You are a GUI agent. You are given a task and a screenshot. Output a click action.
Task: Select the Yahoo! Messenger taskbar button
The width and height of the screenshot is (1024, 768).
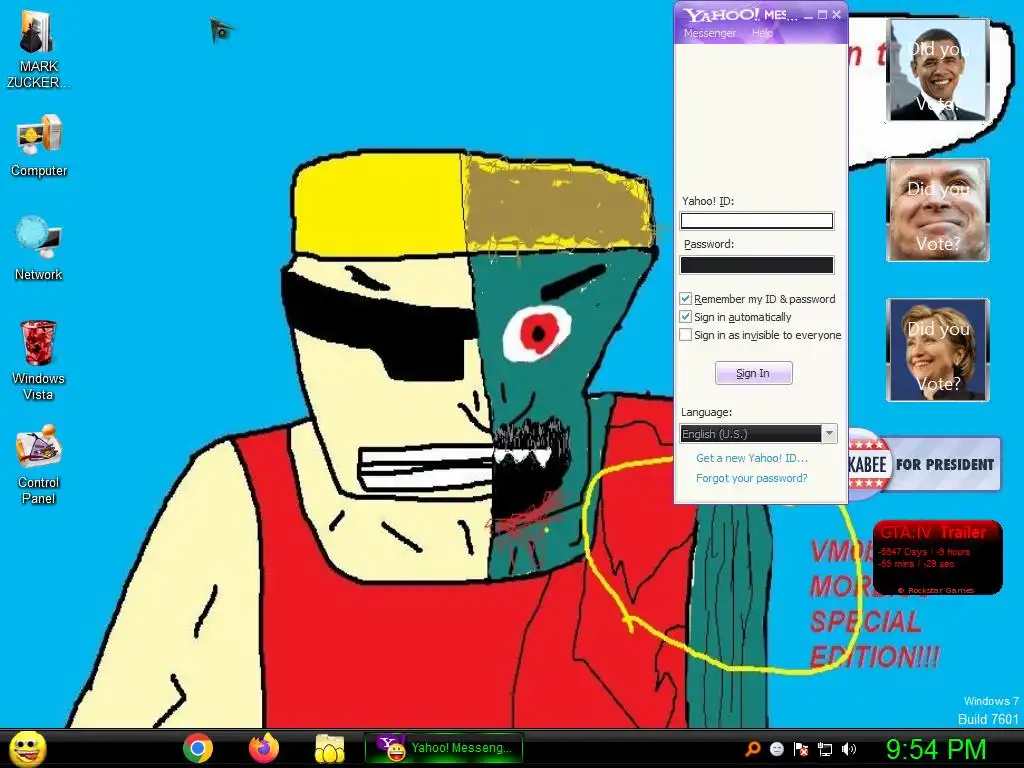[x=444, y=748]
